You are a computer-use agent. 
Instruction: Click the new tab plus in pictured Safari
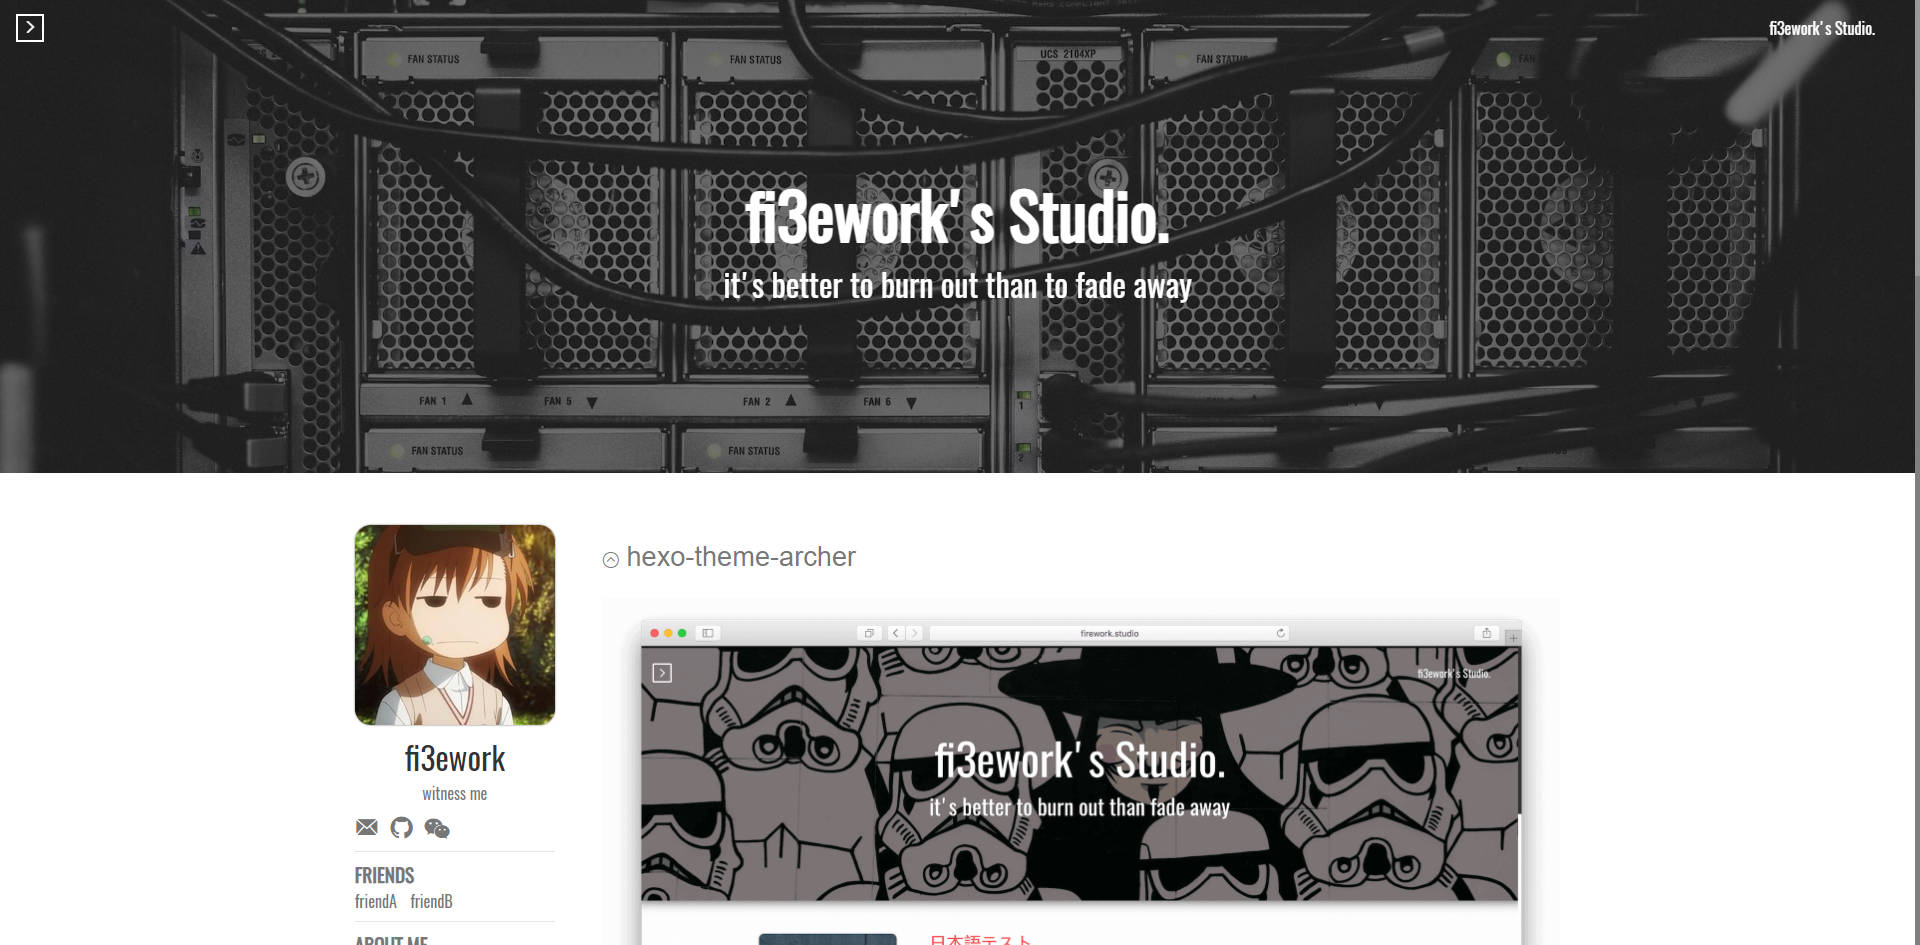(1513, 638)
